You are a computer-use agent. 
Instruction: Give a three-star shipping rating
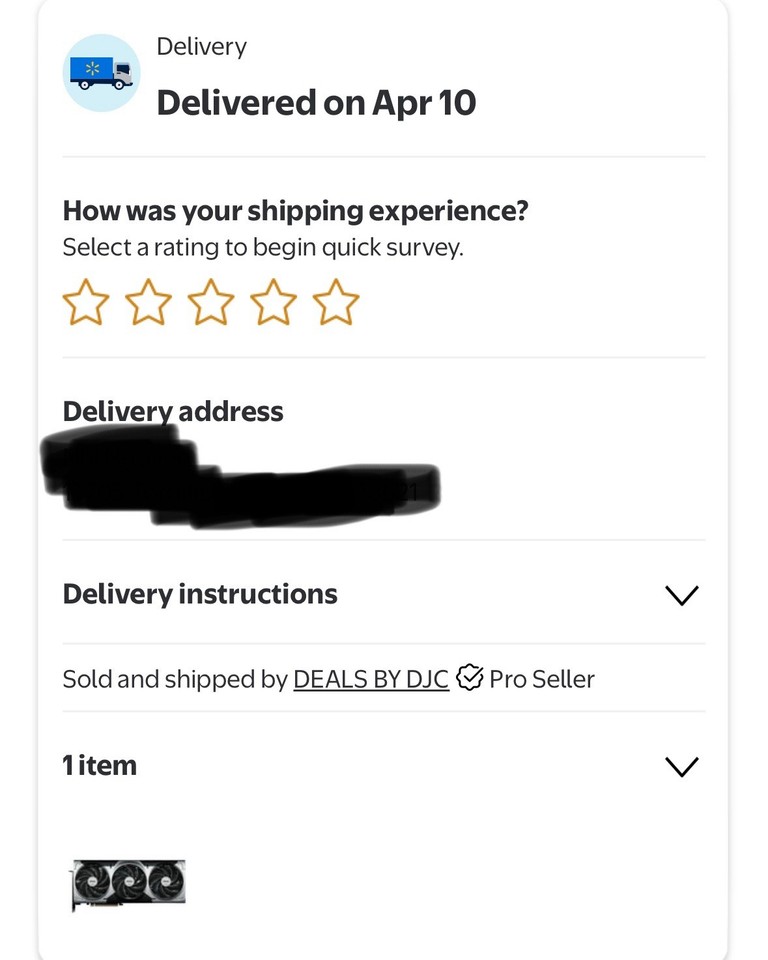click(x=211, y=303)
